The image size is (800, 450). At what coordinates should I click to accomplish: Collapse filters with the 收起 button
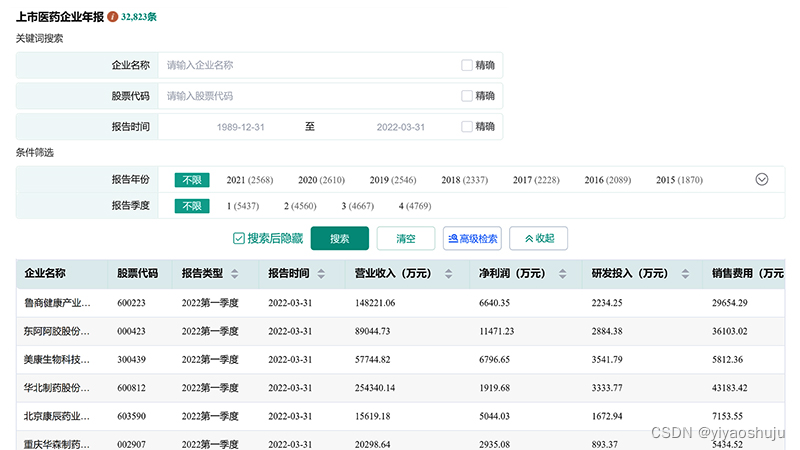tap(539, 238)
